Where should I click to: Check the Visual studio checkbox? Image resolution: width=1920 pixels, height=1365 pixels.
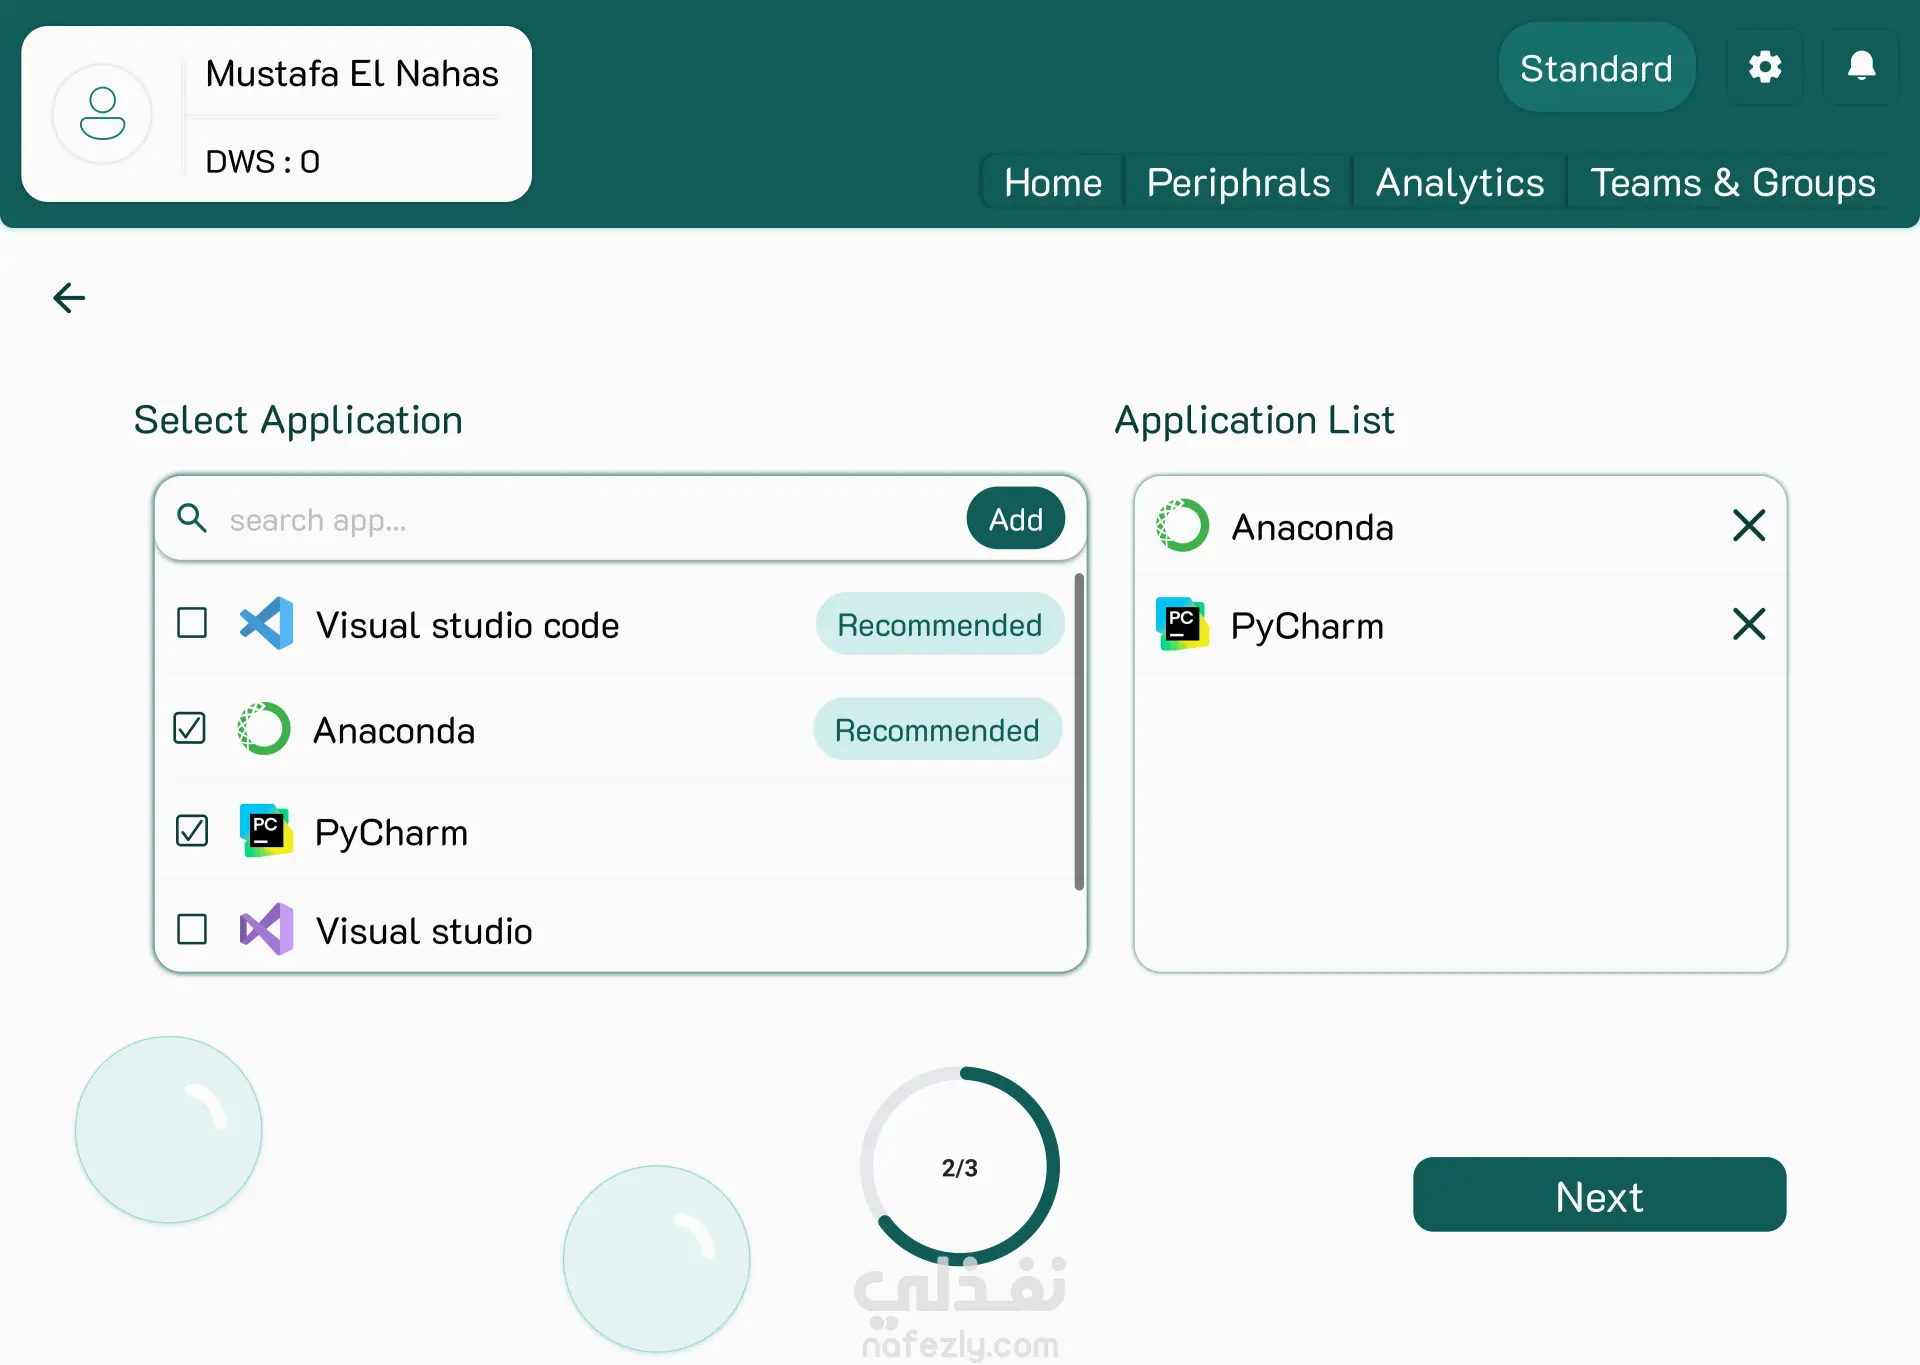click(192, 929)
